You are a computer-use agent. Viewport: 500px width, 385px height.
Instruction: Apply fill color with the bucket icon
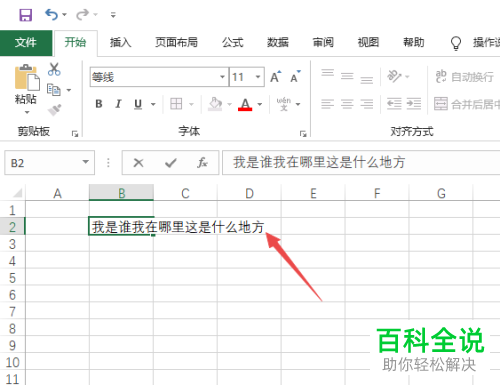[x=215, y=104]
